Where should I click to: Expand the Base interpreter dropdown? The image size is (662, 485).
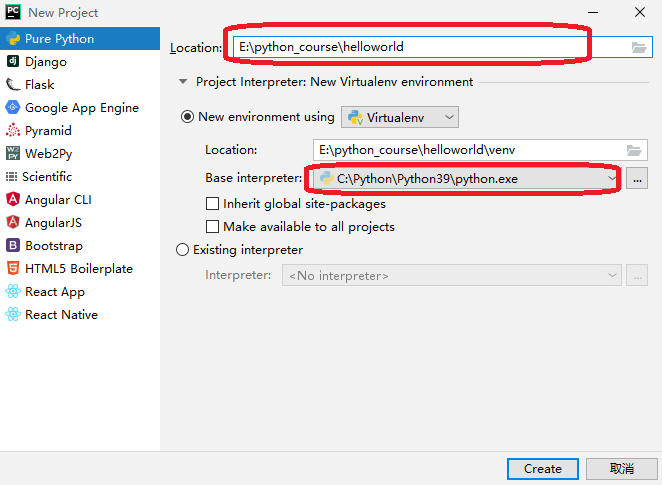(612, 179)
